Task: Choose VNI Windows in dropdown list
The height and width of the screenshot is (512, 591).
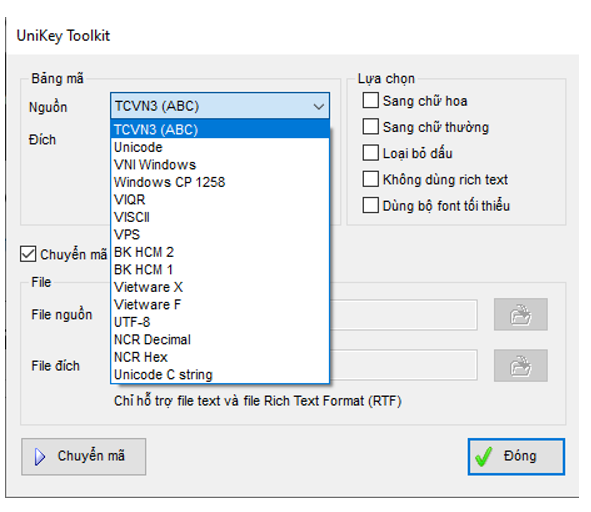Action: coord(220,165)
